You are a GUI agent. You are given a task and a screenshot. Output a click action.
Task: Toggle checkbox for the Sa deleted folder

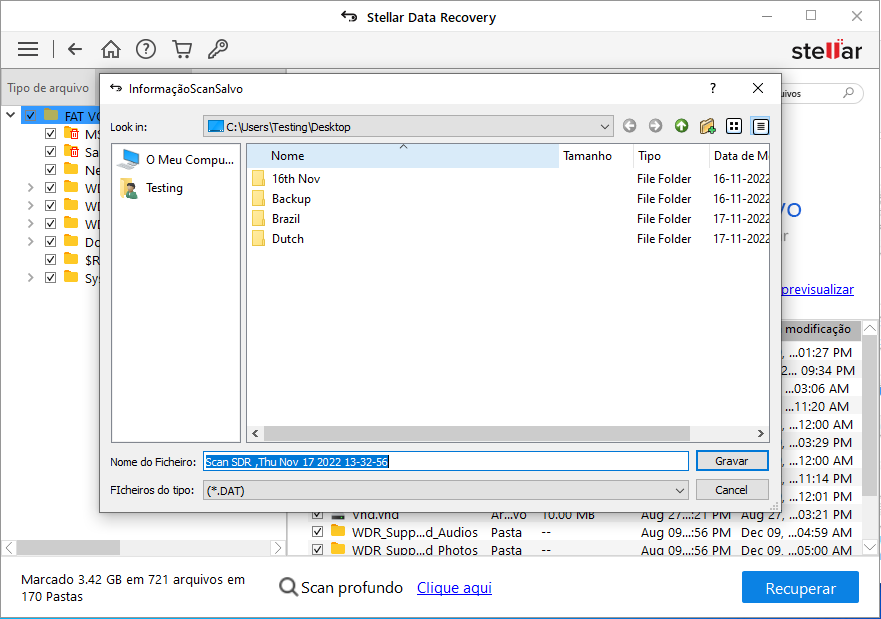click(x=51, y=152)
